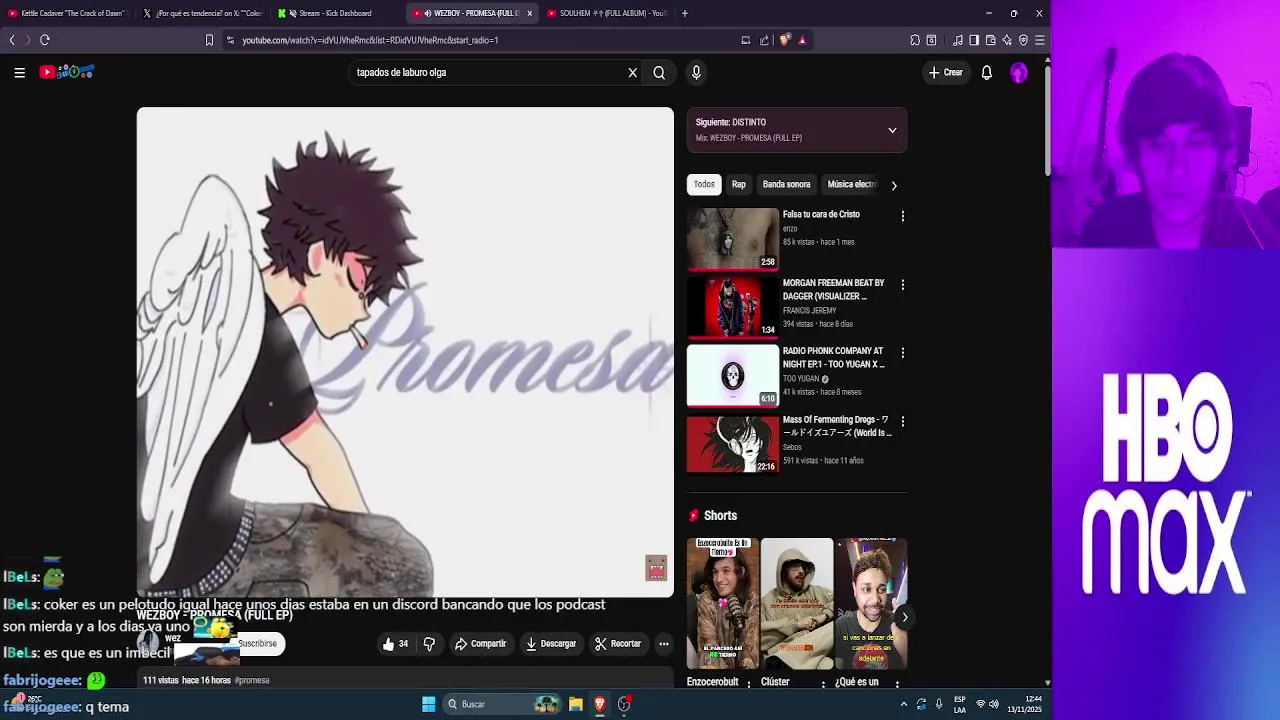
Task: Open the Brave playlist music-note icon
Action: tap(958, 40)
